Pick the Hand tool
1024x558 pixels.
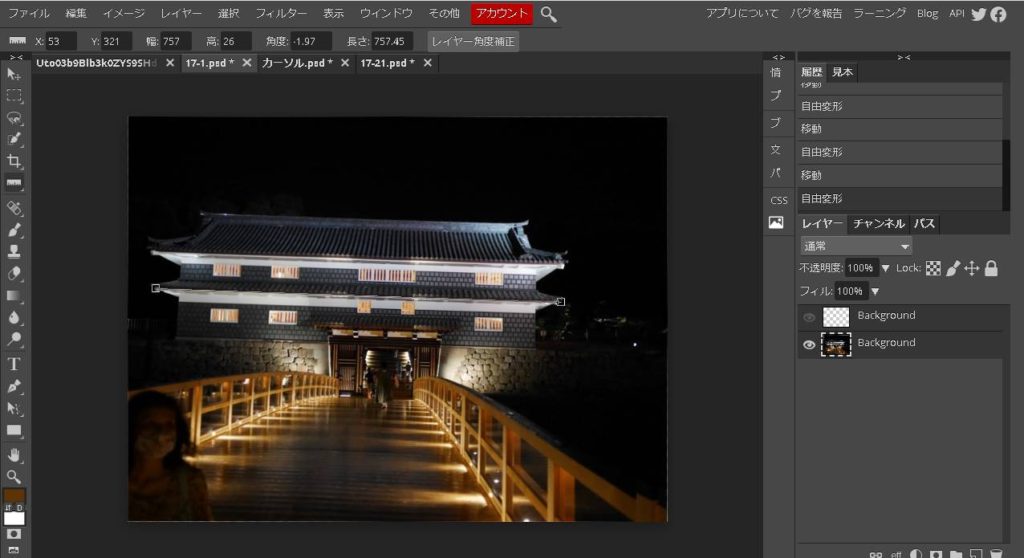[14, 455]
